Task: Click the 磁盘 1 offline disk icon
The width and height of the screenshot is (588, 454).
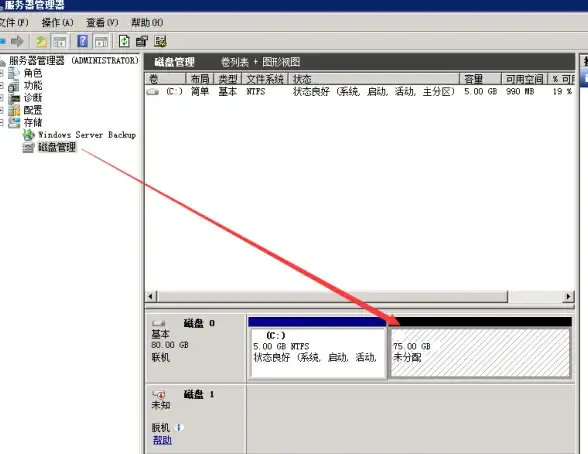Action: coord(159,394)
